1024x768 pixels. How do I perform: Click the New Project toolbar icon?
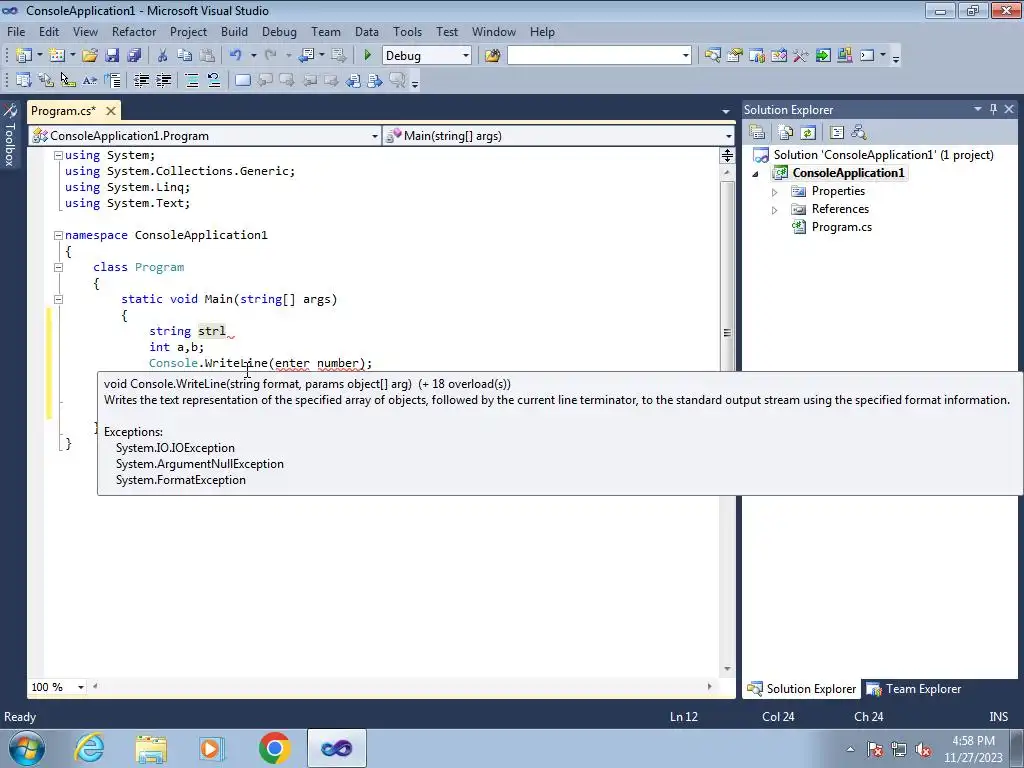(24, 56)
